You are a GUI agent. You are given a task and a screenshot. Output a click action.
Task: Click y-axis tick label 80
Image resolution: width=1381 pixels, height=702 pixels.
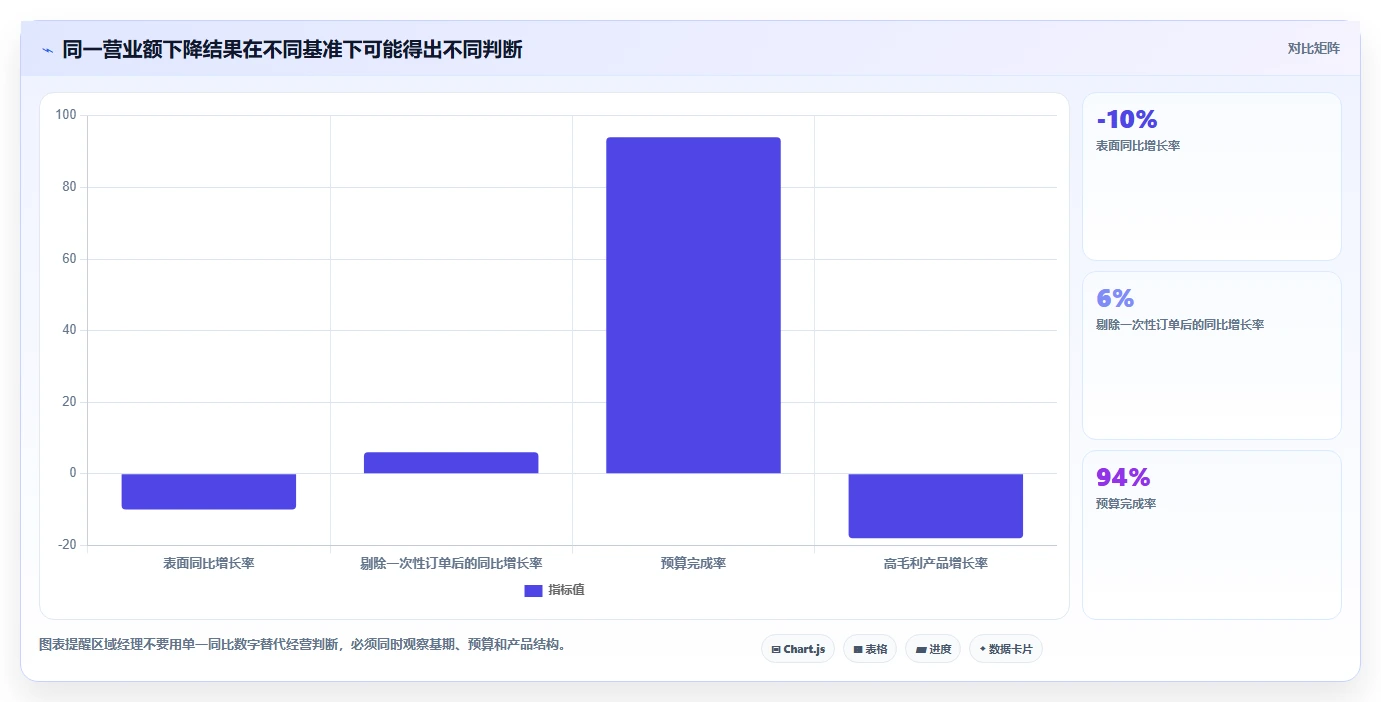point(69,187)
